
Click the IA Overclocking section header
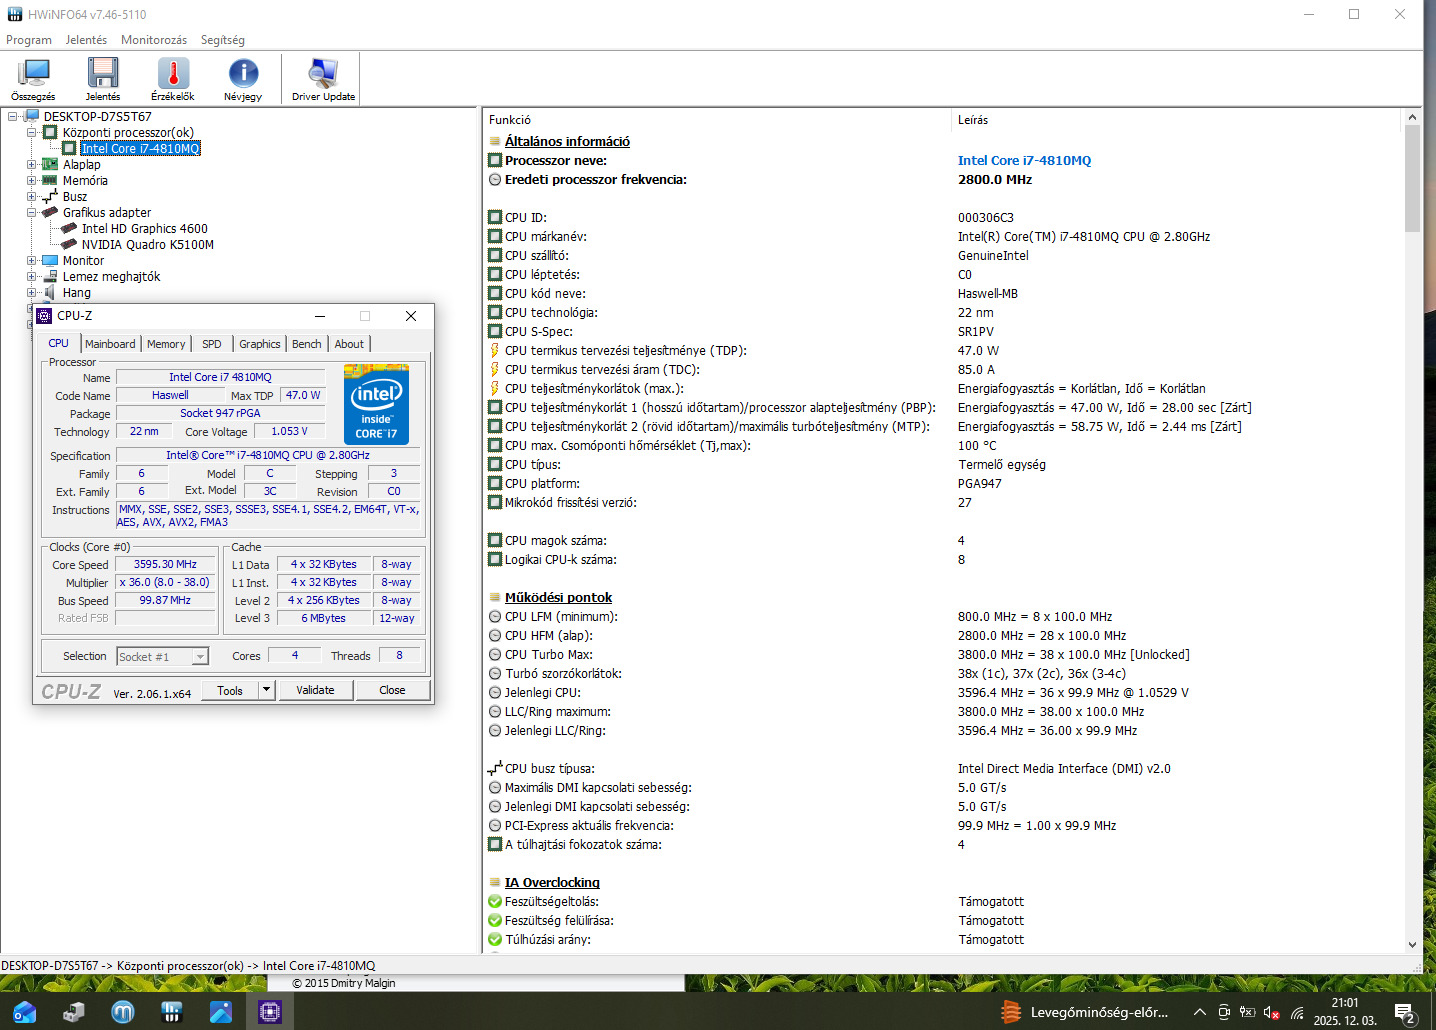552,882
